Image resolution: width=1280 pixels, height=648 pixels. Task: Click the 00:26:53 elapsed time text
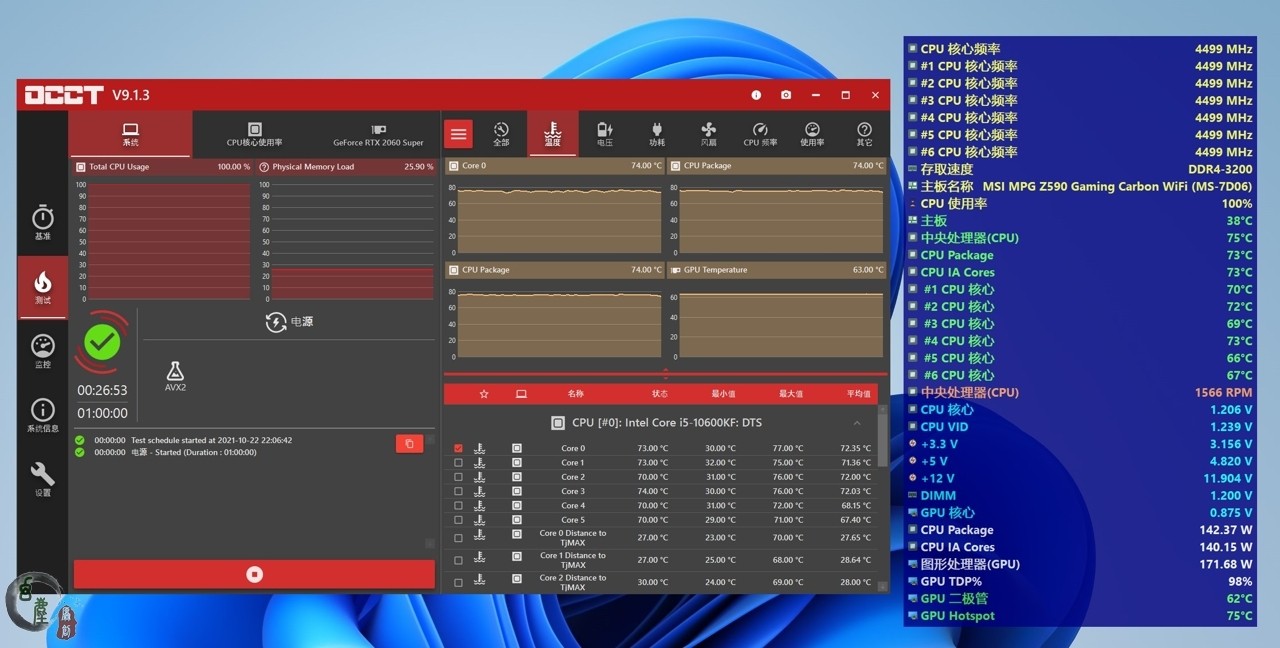pos(102,390)
